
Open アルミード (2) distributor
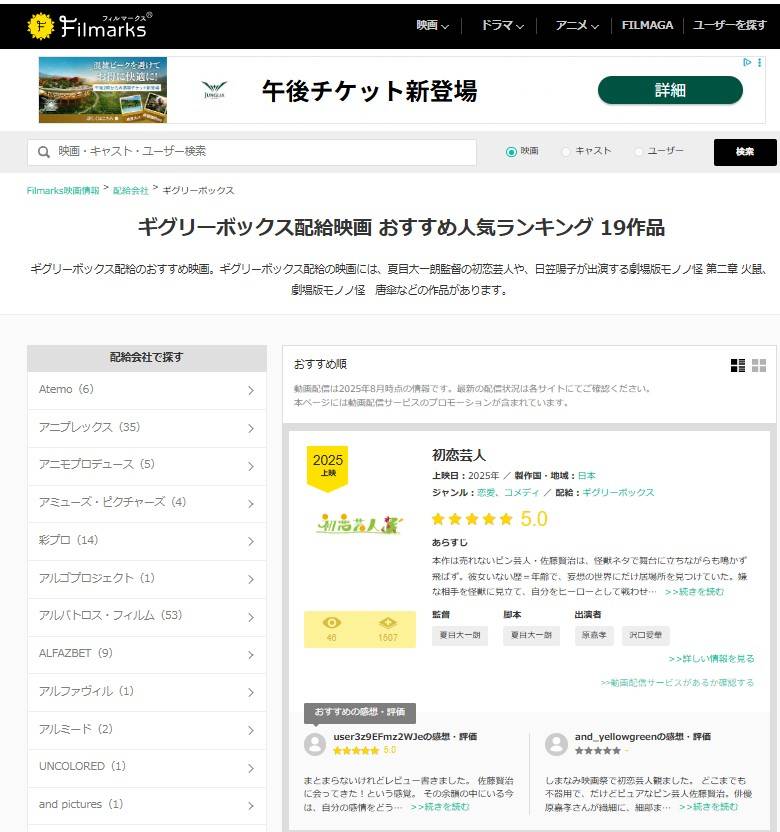[x=146, y=730]
